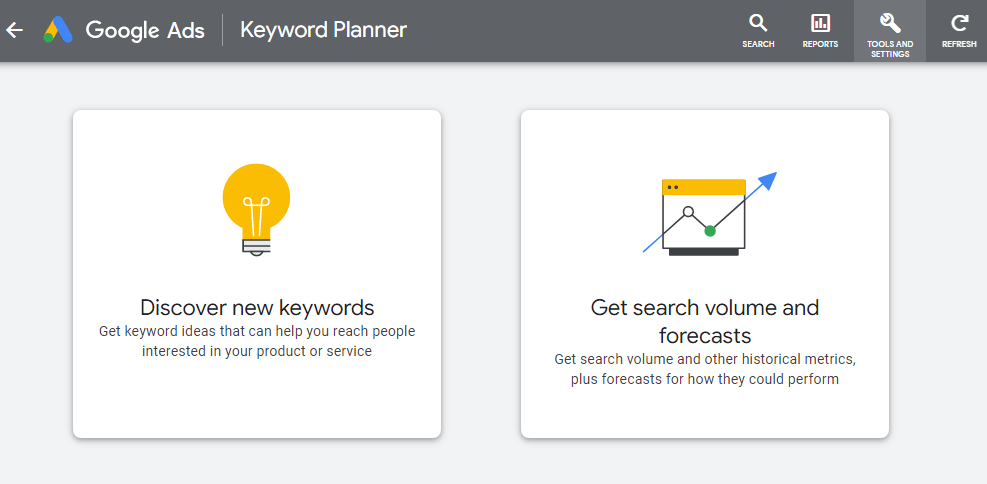987x484 pixels.
Task: Click the TOOLS AND SETTINGS label
Action: coord(890,49)
